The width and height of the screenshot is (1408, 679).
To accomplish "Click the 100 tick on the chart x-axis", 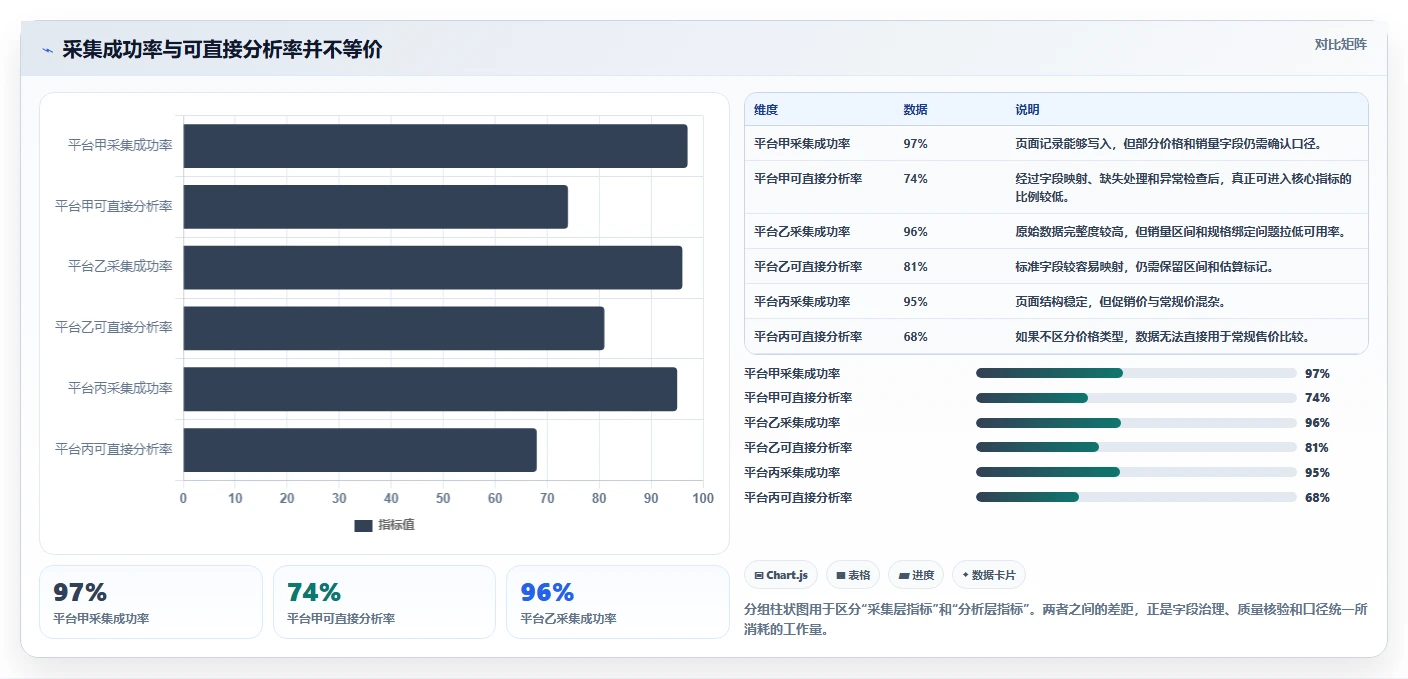I will click(x=703, y=499).
